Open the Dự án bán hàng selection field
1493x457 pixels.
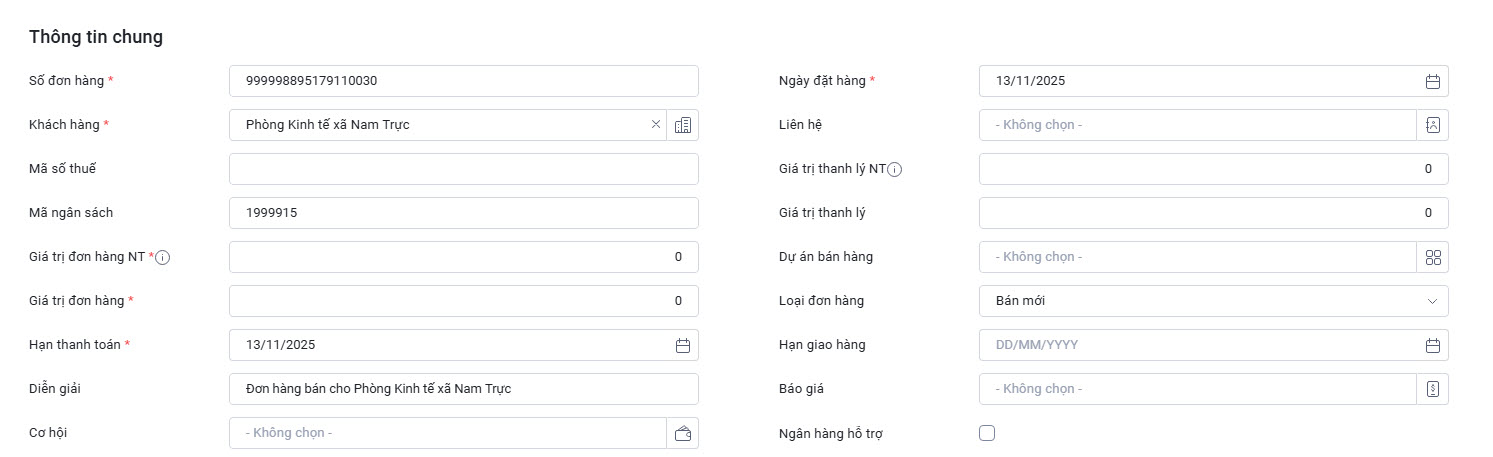click(x=1197, y=257)
